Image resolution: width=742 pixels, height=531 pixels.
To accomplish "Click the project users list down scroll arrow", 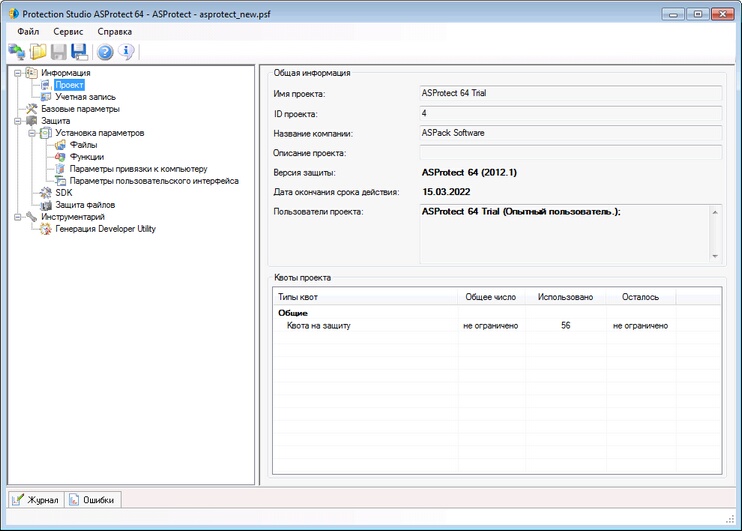I will pos(715,256).
